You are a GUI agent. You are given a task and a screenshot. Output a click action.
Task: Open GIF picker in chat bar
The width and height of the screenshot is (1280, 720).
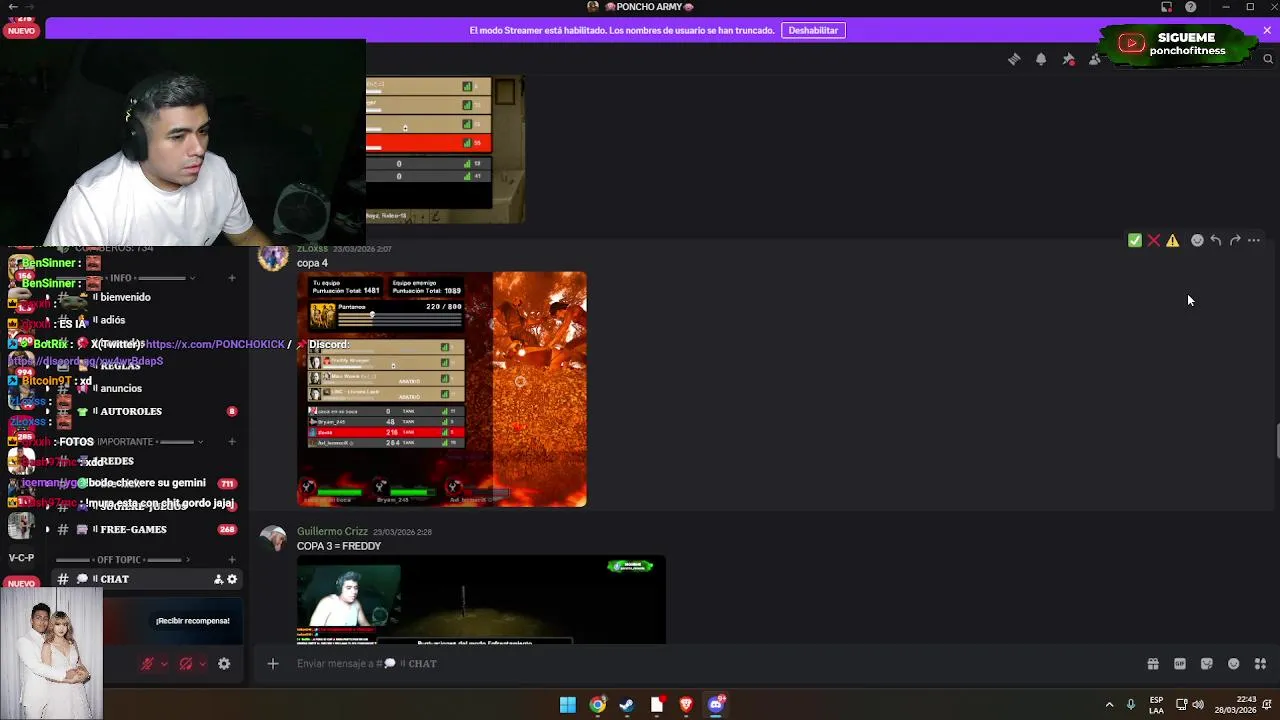[x=1180, y=664]
